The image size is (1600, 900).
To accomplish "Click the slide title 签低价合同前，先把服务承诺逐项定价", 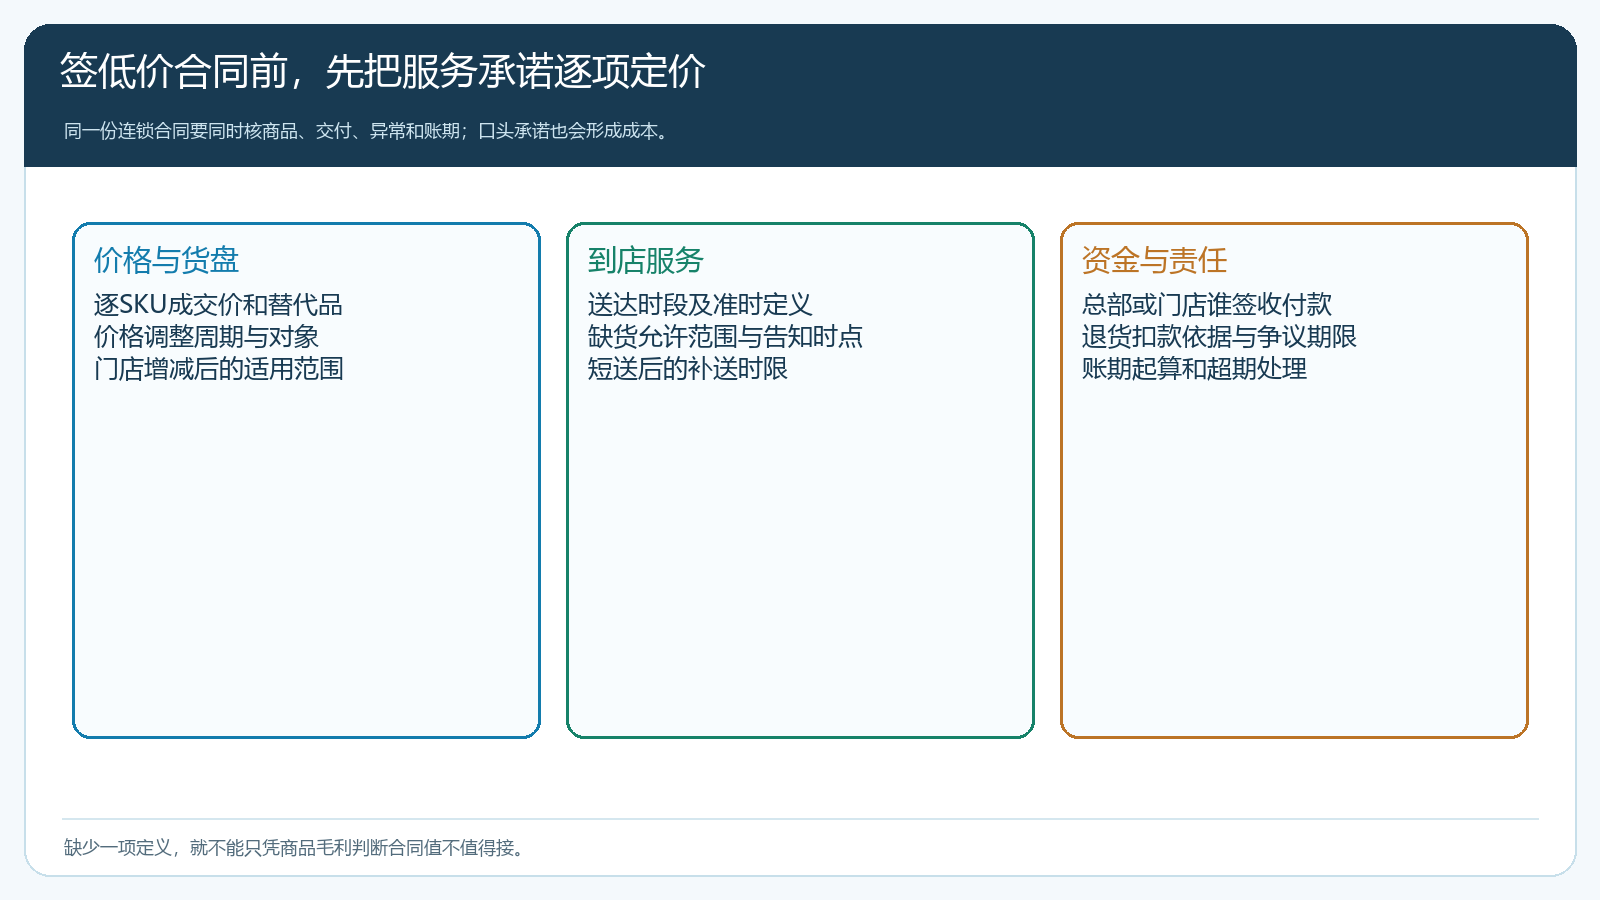I will [383, 72].
